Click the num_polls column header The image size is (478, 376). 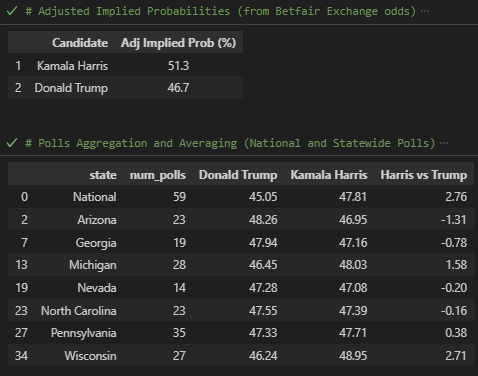point(158,175)
